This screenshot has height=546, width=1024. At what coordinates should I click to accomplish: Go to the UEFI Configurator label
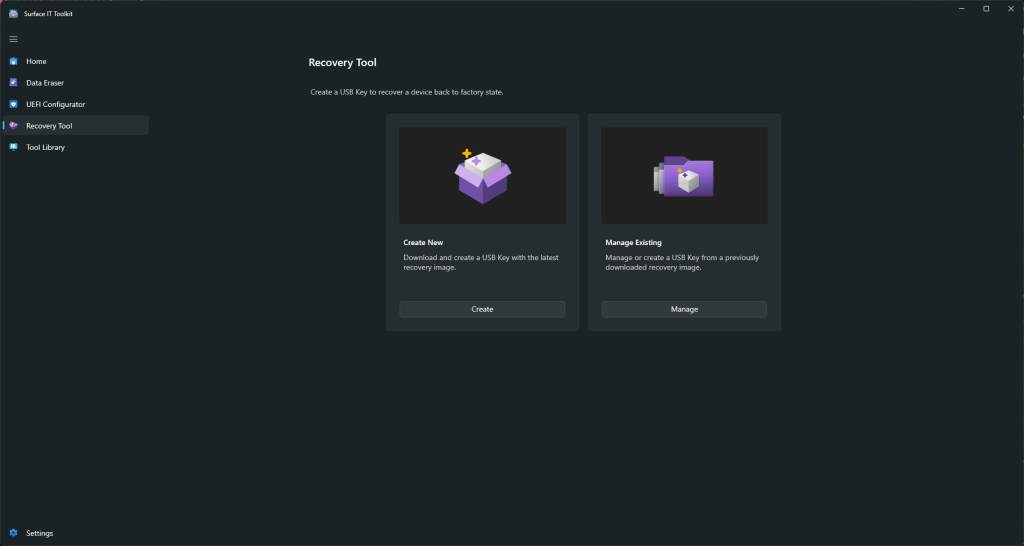(x=56, y=104)
